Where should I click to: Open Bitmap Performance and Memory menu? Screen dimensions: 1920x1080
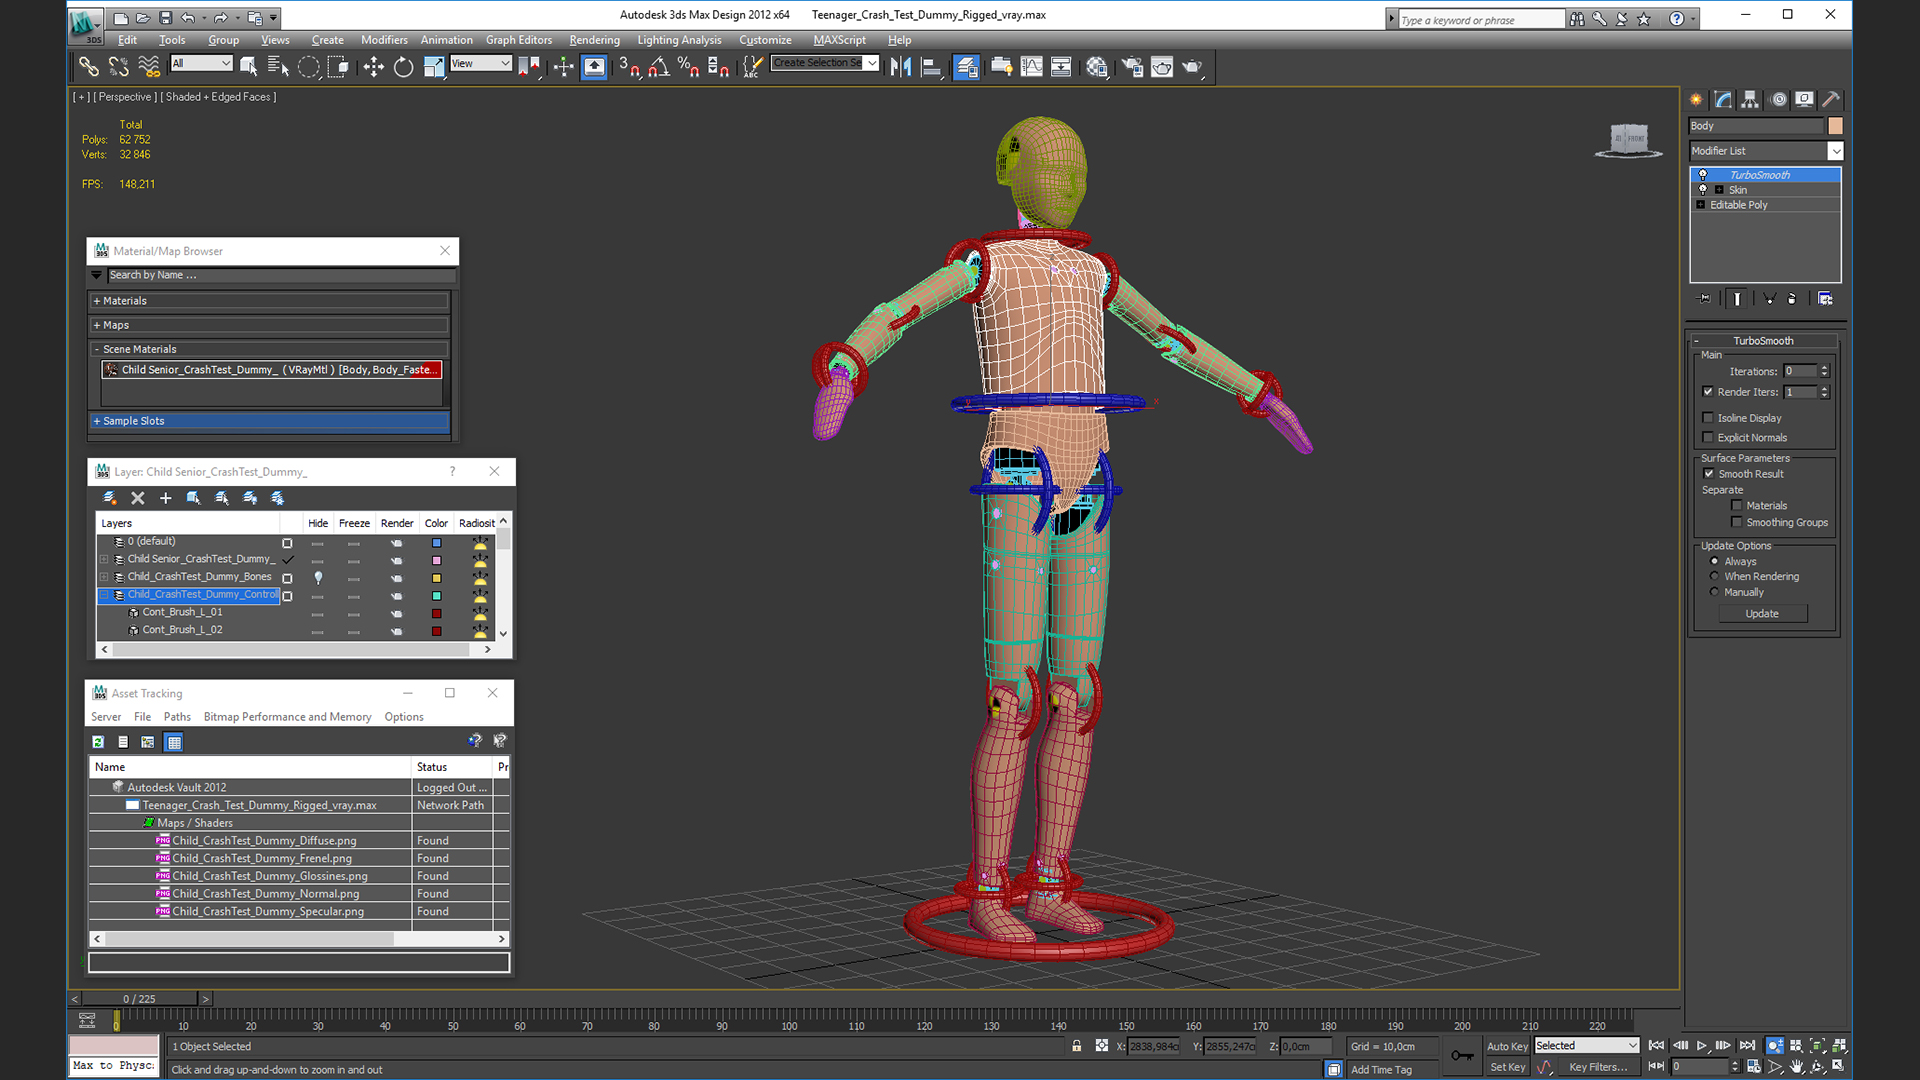[287, 717]
